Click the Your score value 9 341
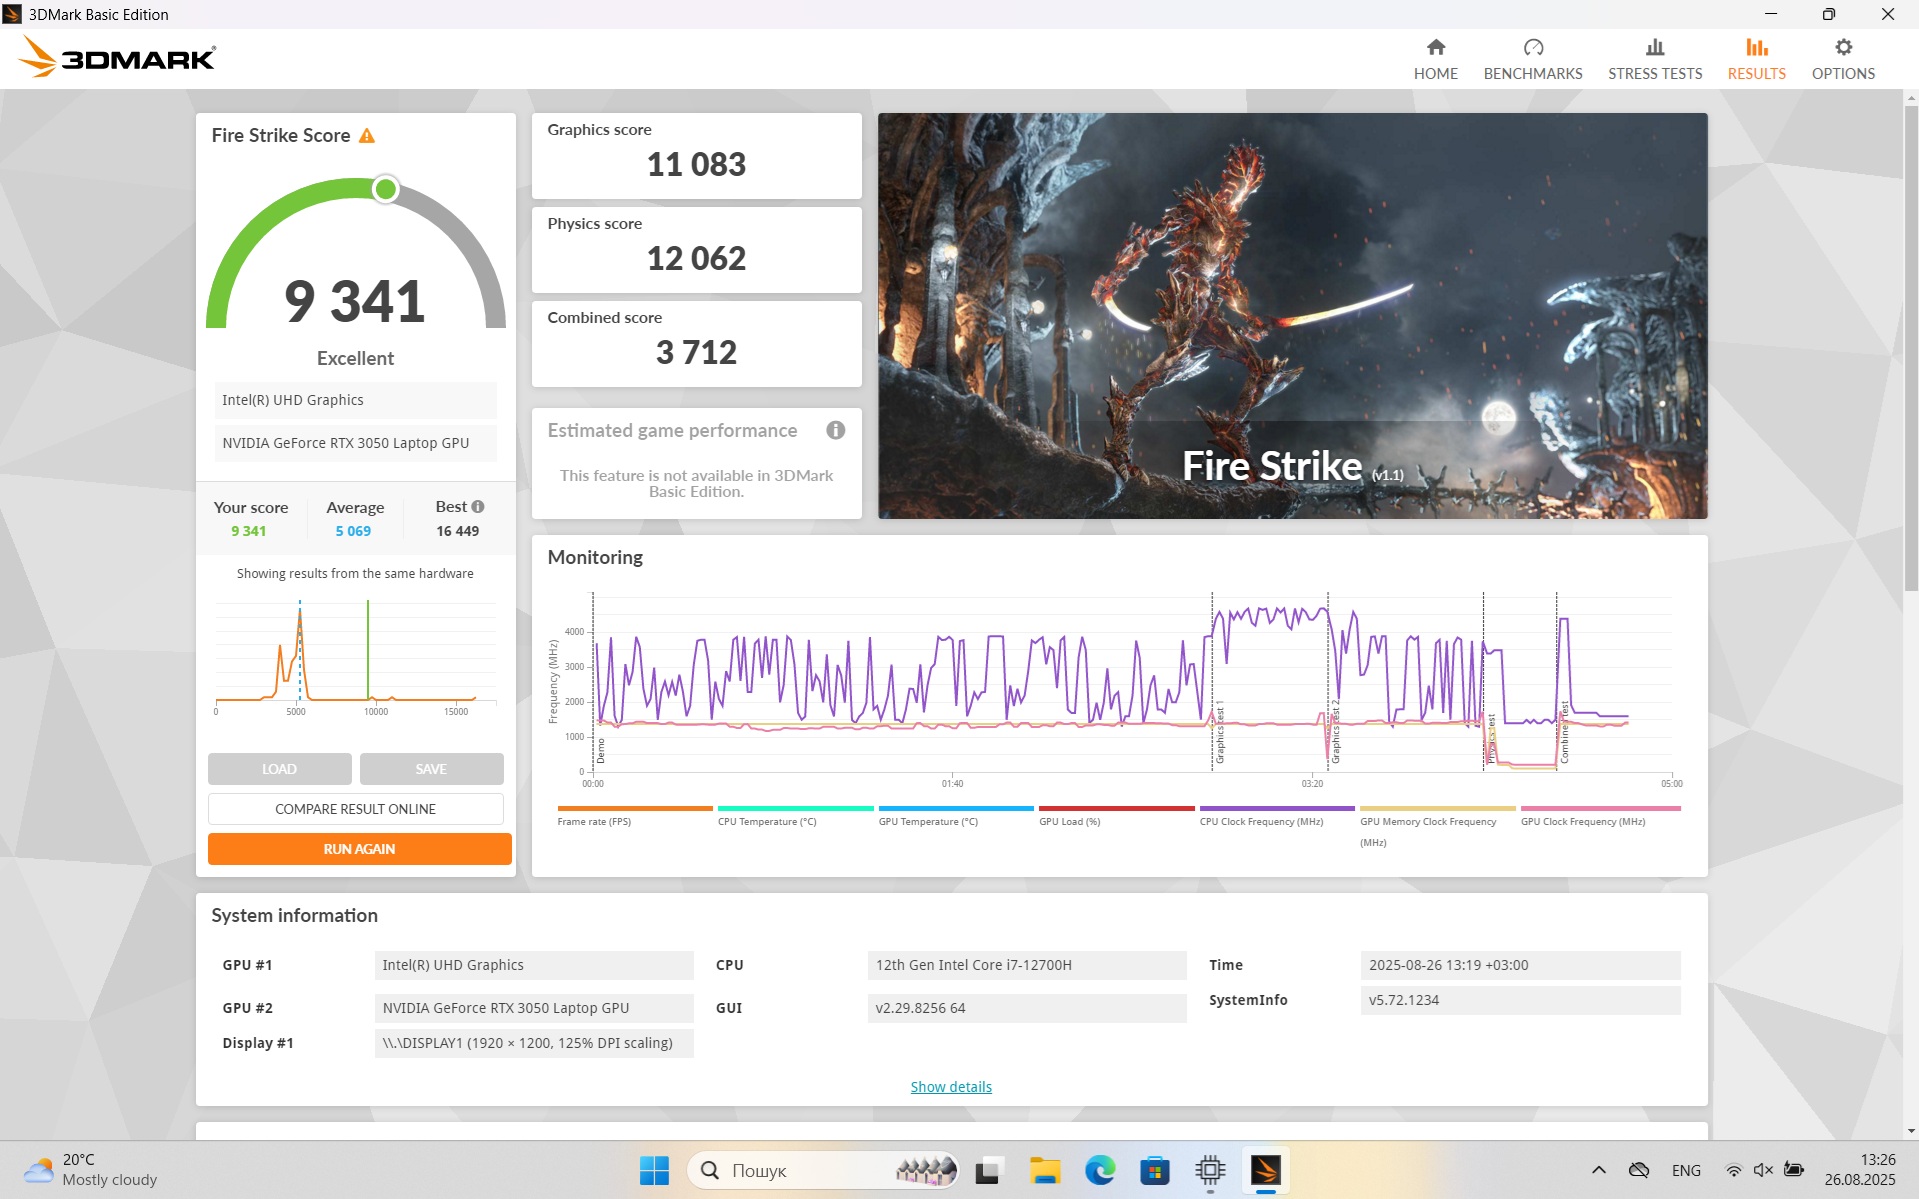The image size is (1919, 1199). click(x=248, y=531)
